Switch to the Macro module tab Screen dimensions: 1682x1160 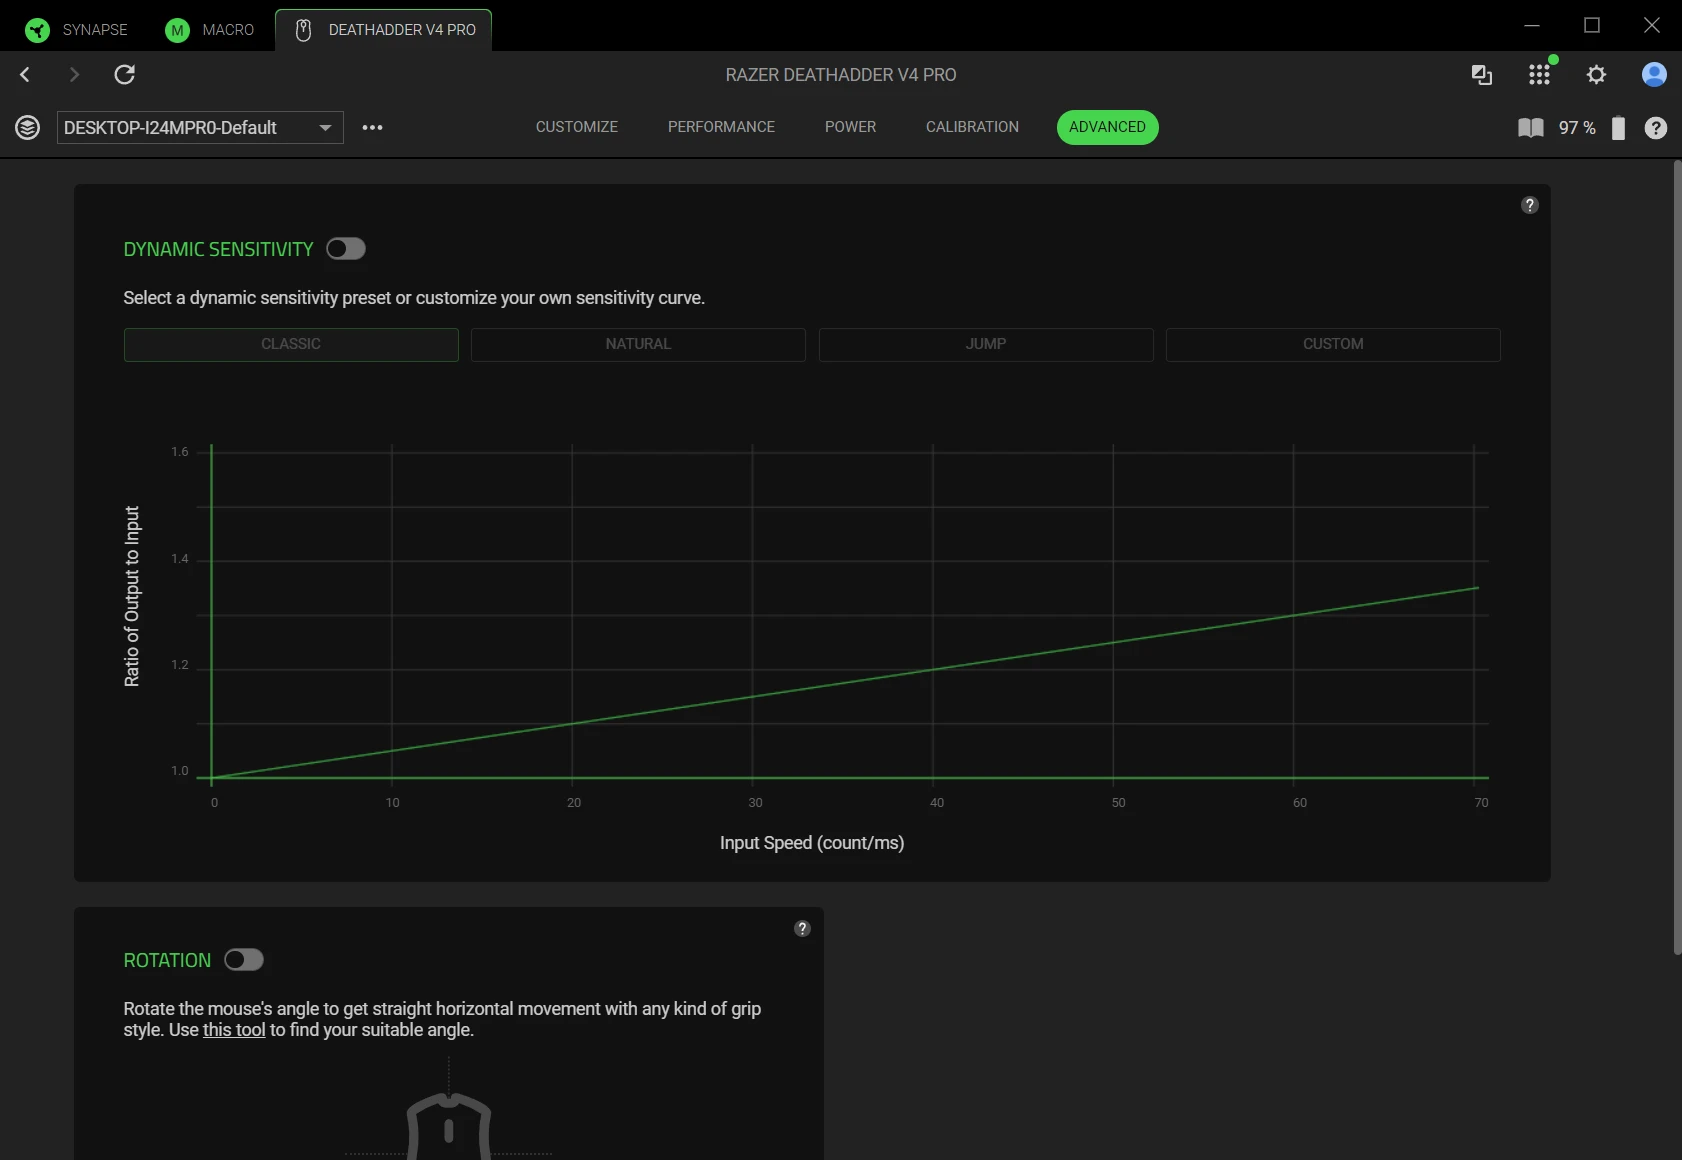click(210, 30)
